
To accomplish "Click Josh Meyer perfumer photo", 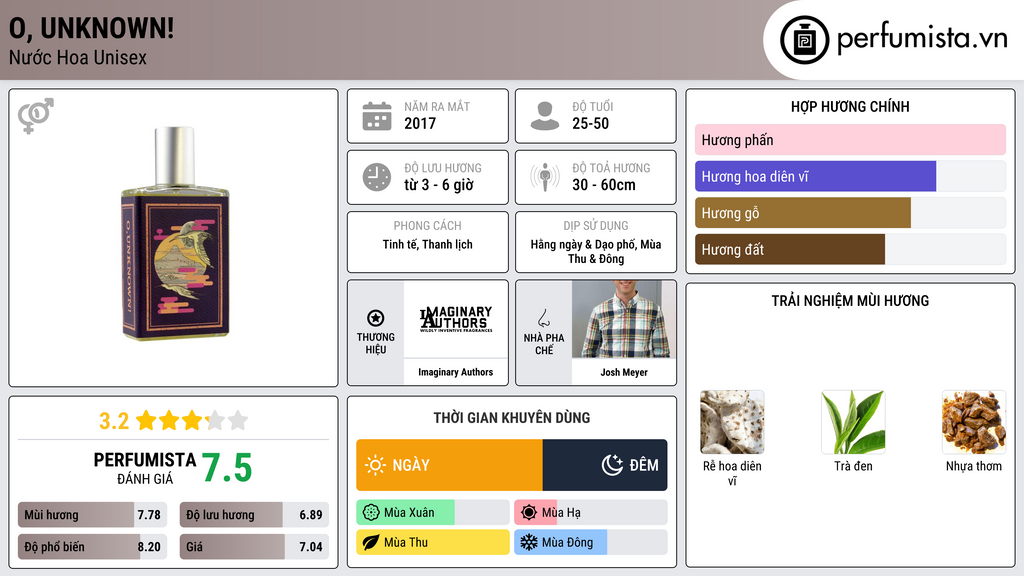I will [624, 319].
